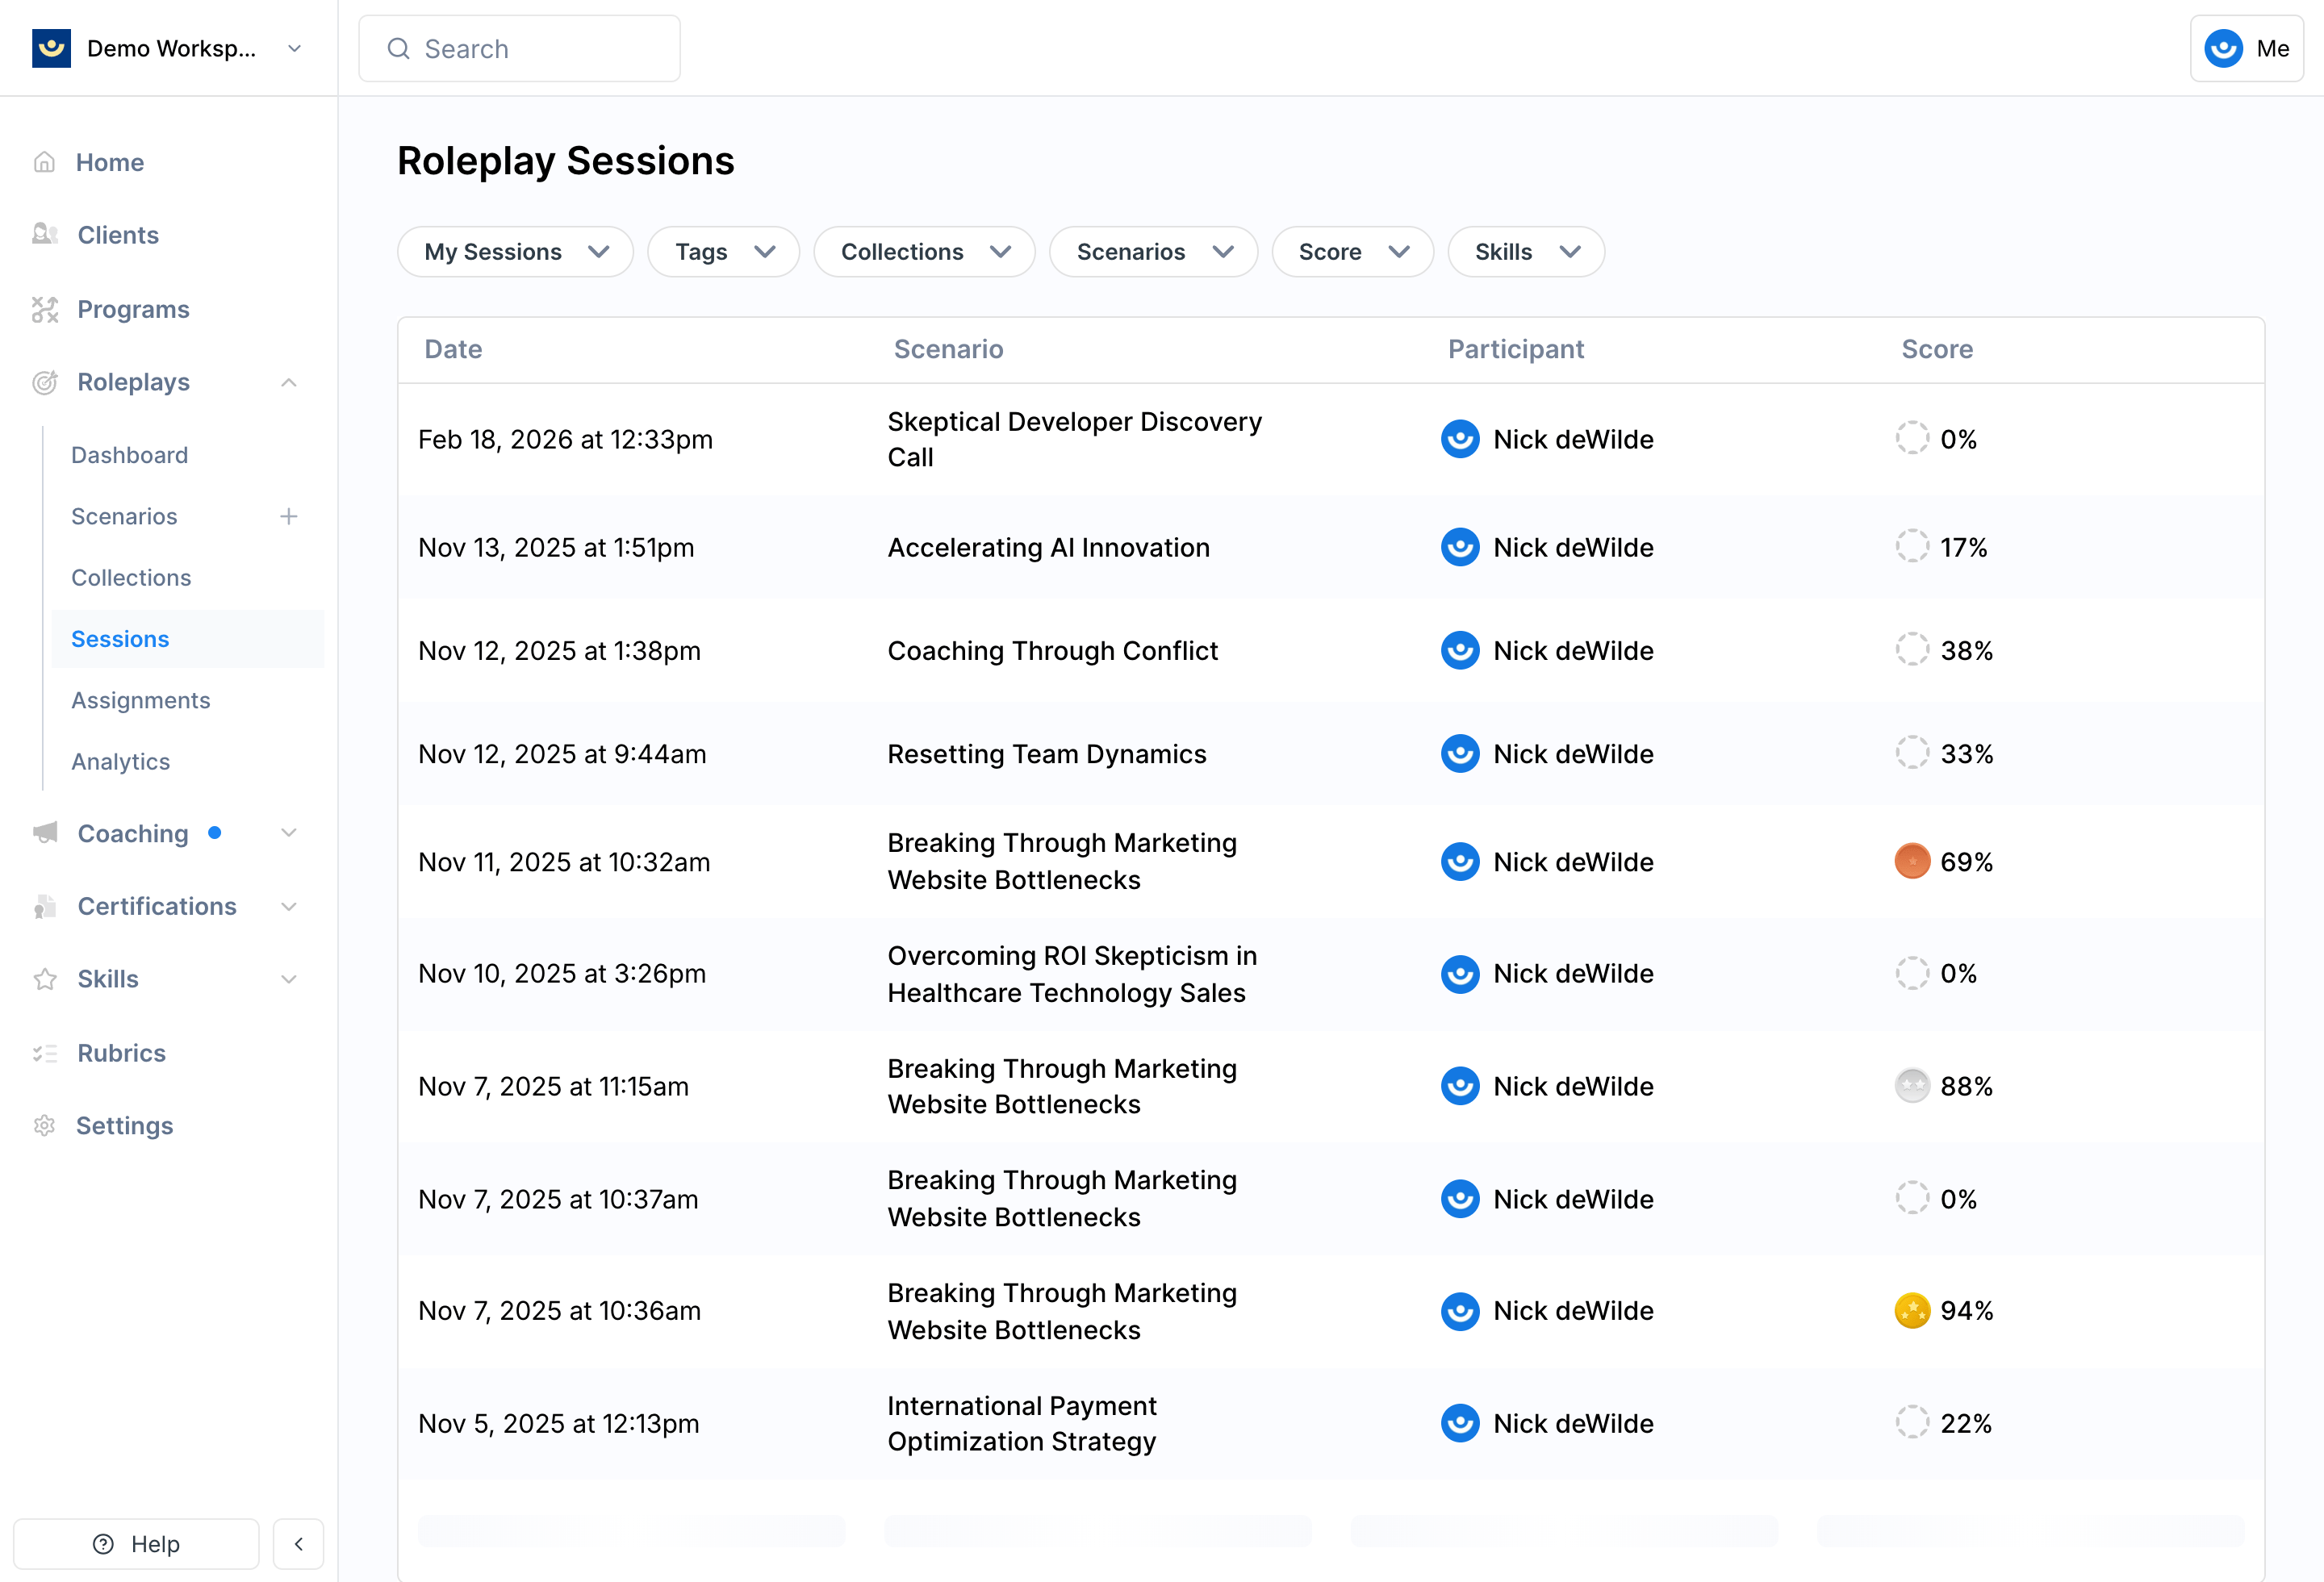The width and height of the screenshot is (2324, 1582).
Task: Open the Tags filter dropdown
Action: [x=723, y=252]
